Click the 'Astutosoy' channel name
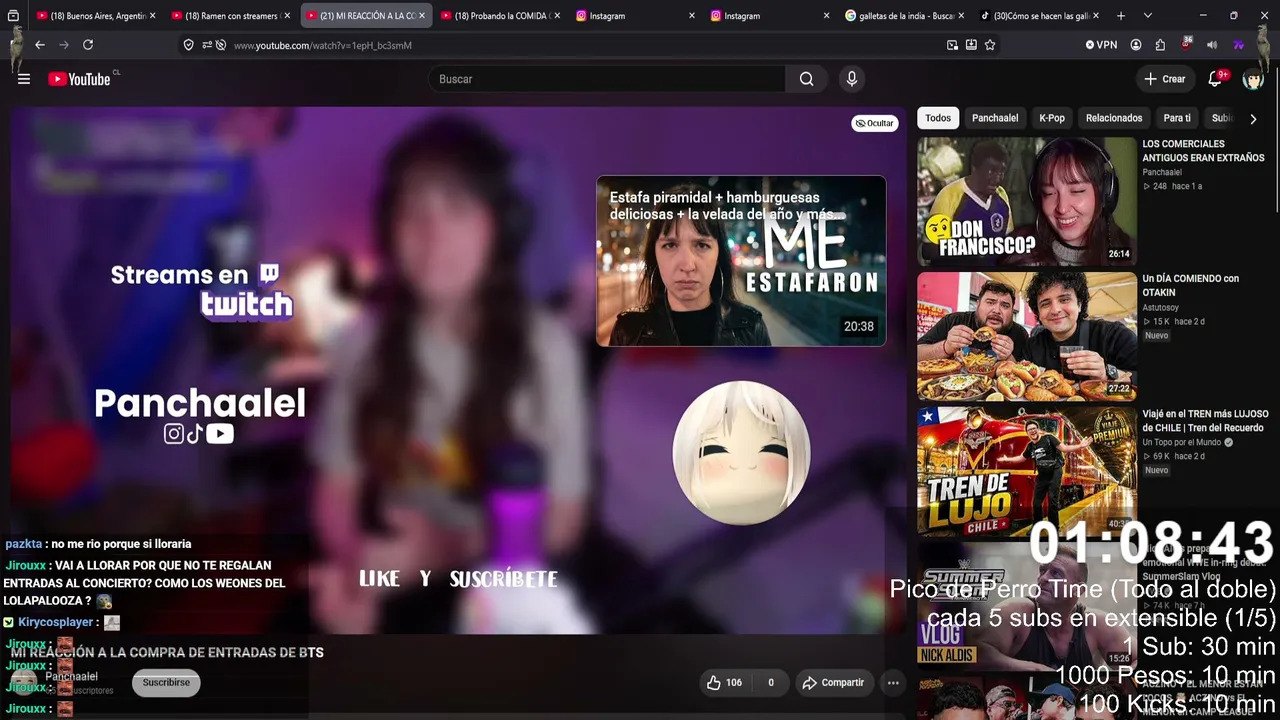This screenshot has height=720, width=1280. point(1161,307)
